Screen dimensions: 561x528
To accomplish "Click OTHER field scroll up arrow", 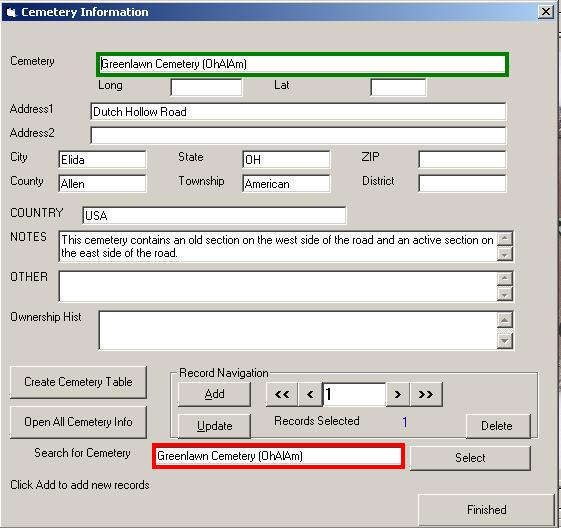I will (x=505, y=278).
